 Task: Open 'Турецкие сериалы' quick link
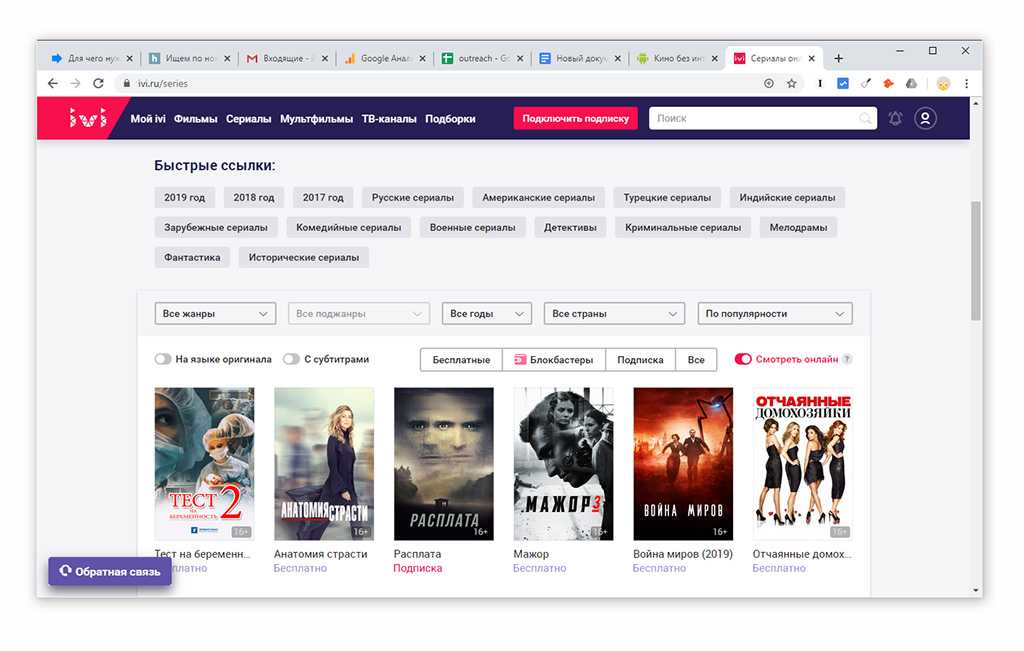click(667, 198)
